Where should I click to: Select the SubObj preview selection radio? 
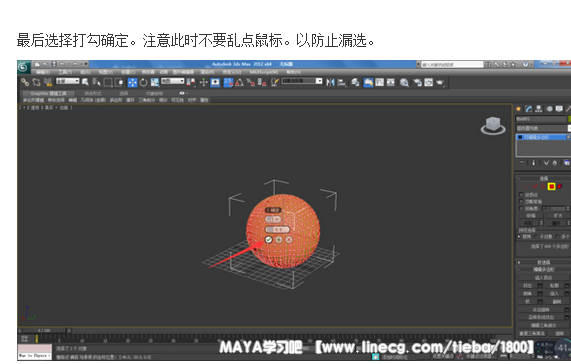(536, 237)
